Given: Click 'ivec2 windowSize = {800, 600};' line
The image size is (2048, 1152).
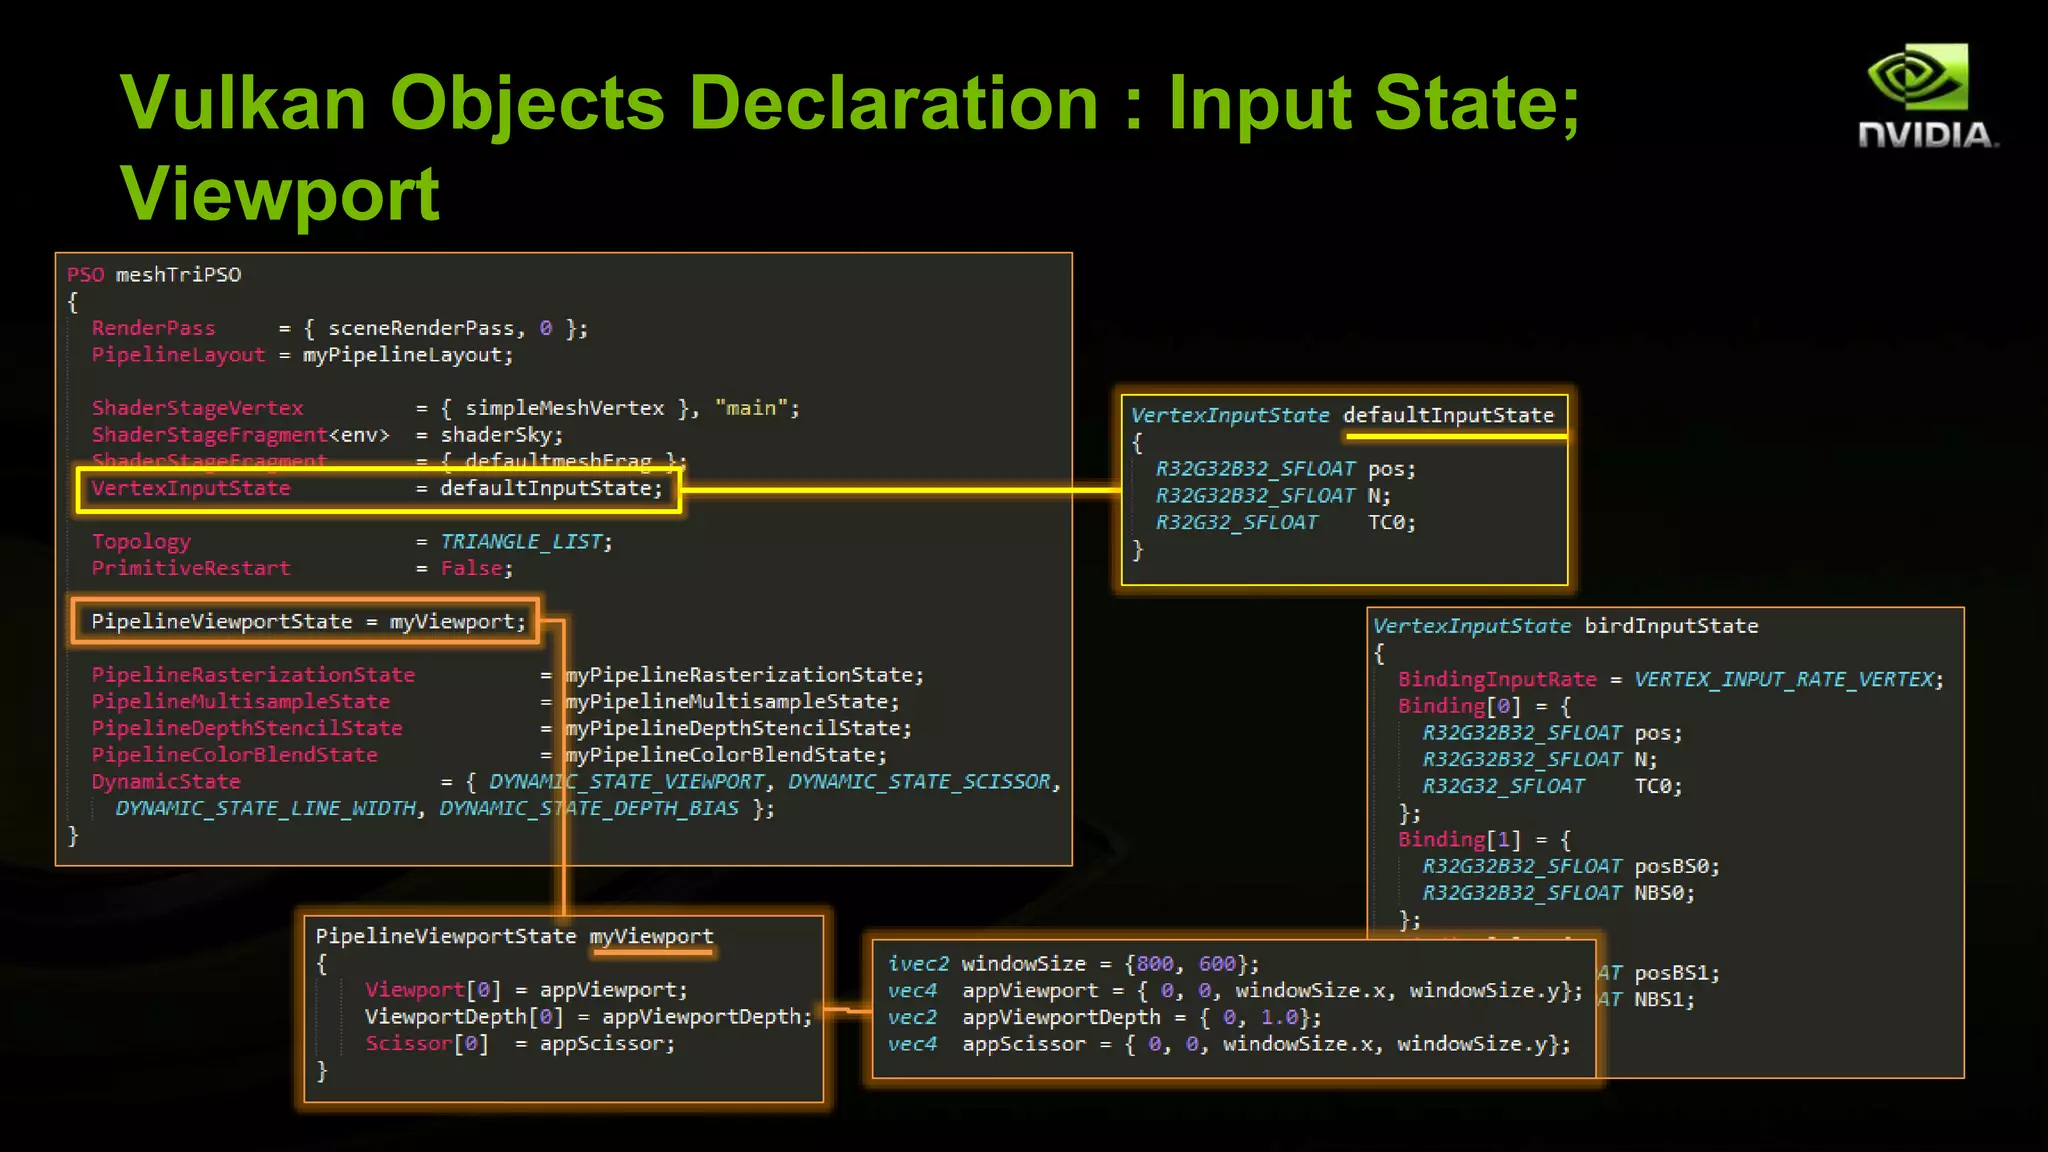Looking at the screenshot, I should point(1073,963).
